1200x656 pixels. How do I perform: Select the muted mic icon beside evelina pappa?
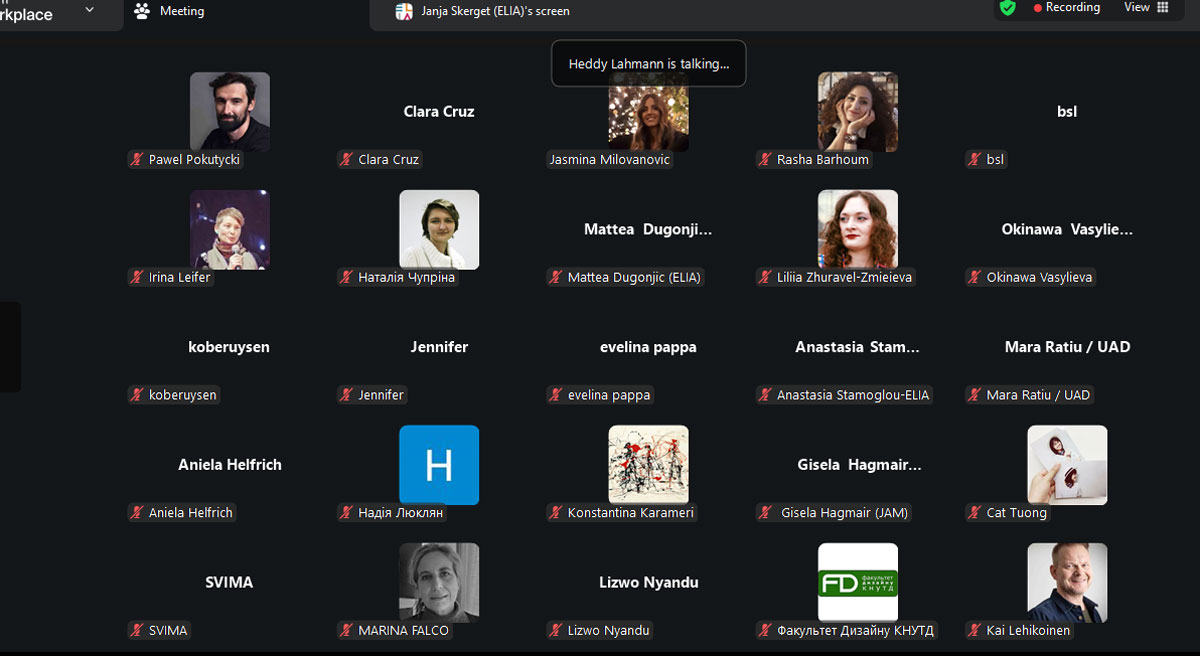click(x=556, y=395)
